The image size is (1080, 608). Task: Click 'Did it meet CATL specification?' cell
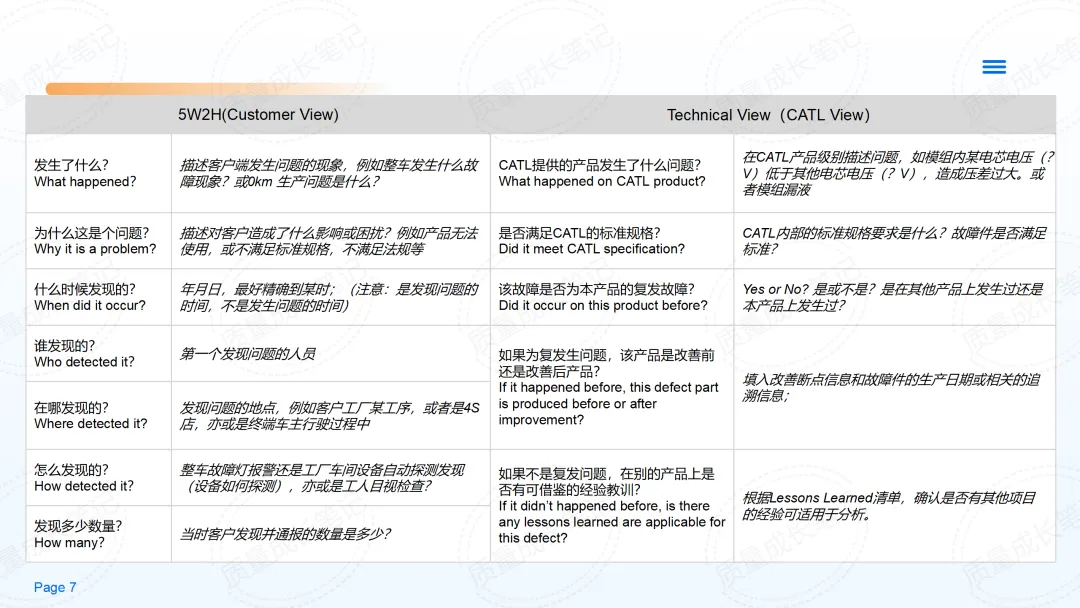[x=612, y=241]
